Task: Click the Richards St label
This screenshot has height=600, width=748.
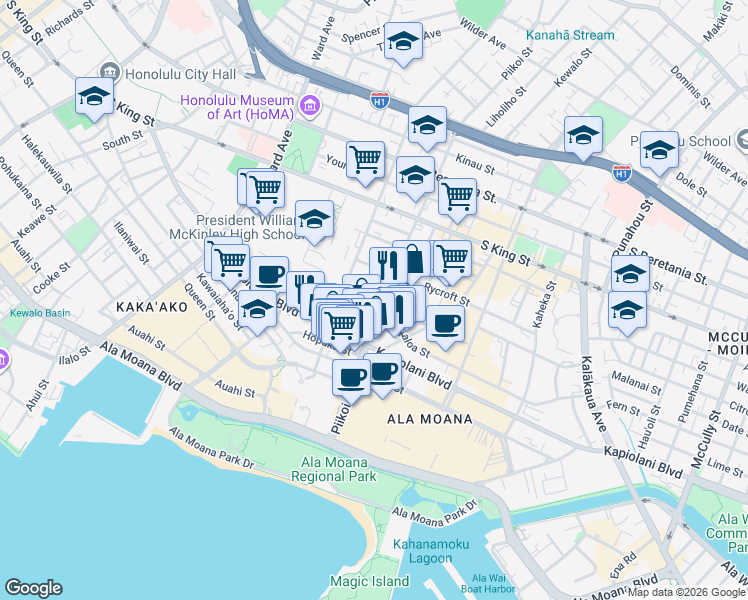Action: point(70,19)
